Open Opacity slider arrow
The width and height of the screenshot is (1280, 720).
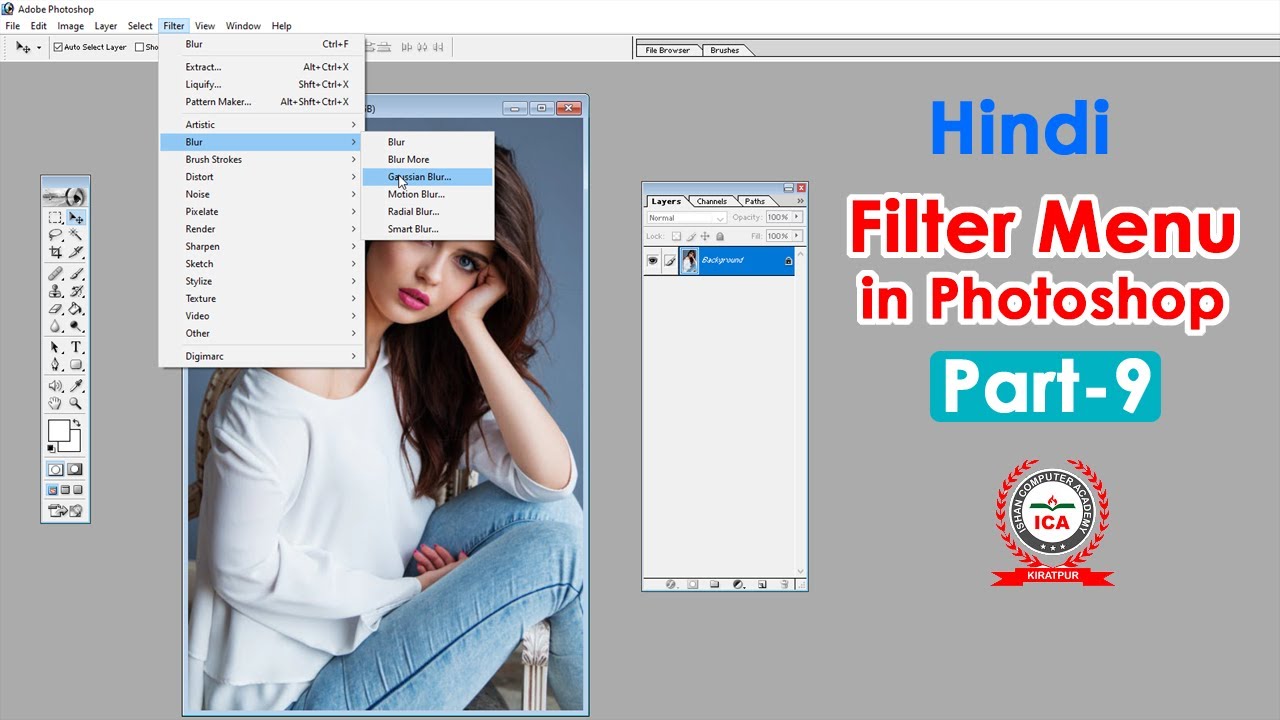tap(797, 217)
